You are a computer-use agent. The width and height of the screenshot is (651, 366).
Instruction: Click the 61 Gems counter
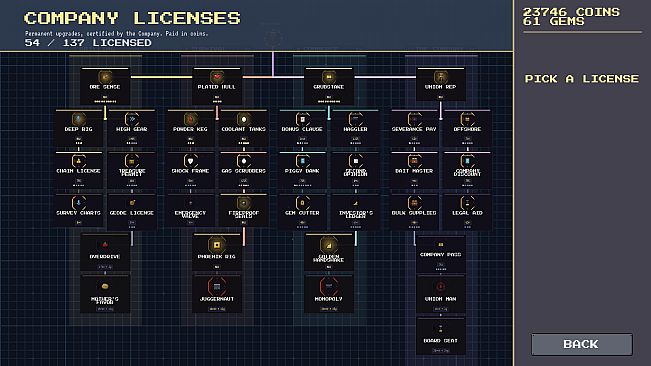pos(553,21)
